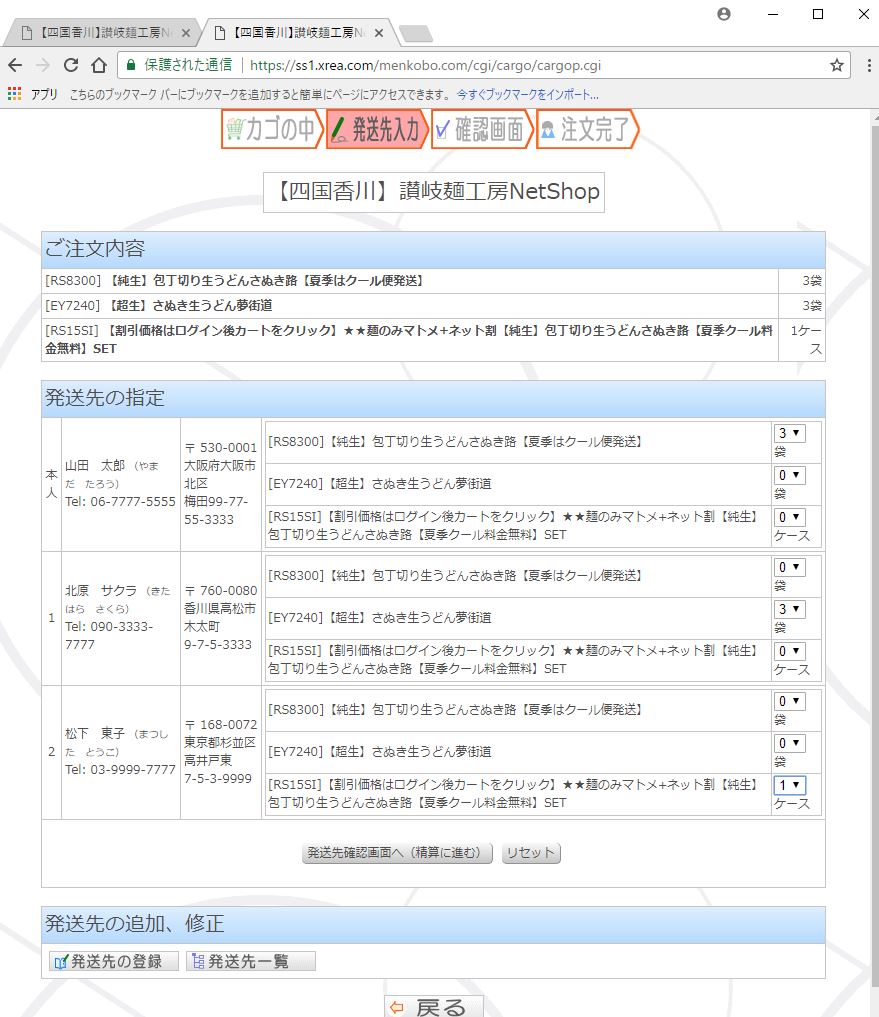Click the ブックマークをインポート link
Viewport: 879px width, 1017px height.
527,95
